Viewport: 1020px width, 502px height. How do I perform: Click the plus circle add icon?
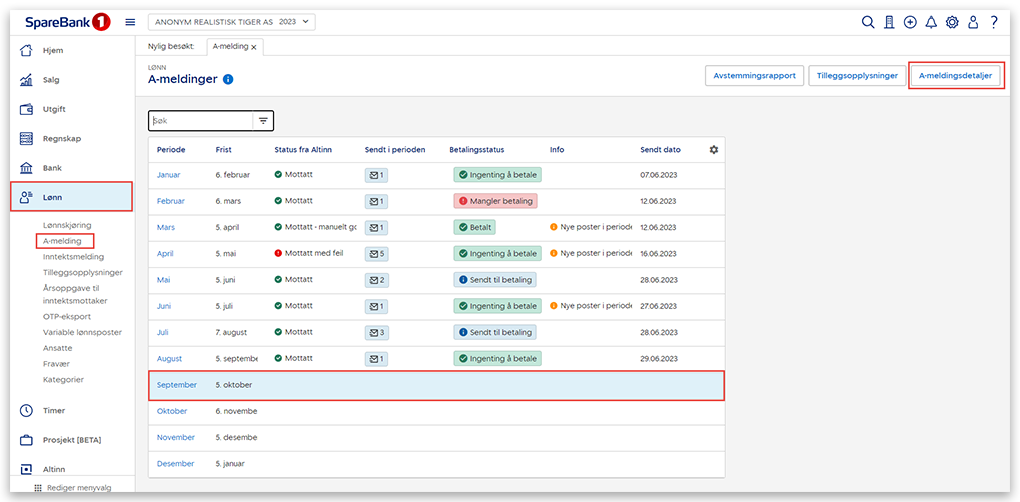pos(910,22)
